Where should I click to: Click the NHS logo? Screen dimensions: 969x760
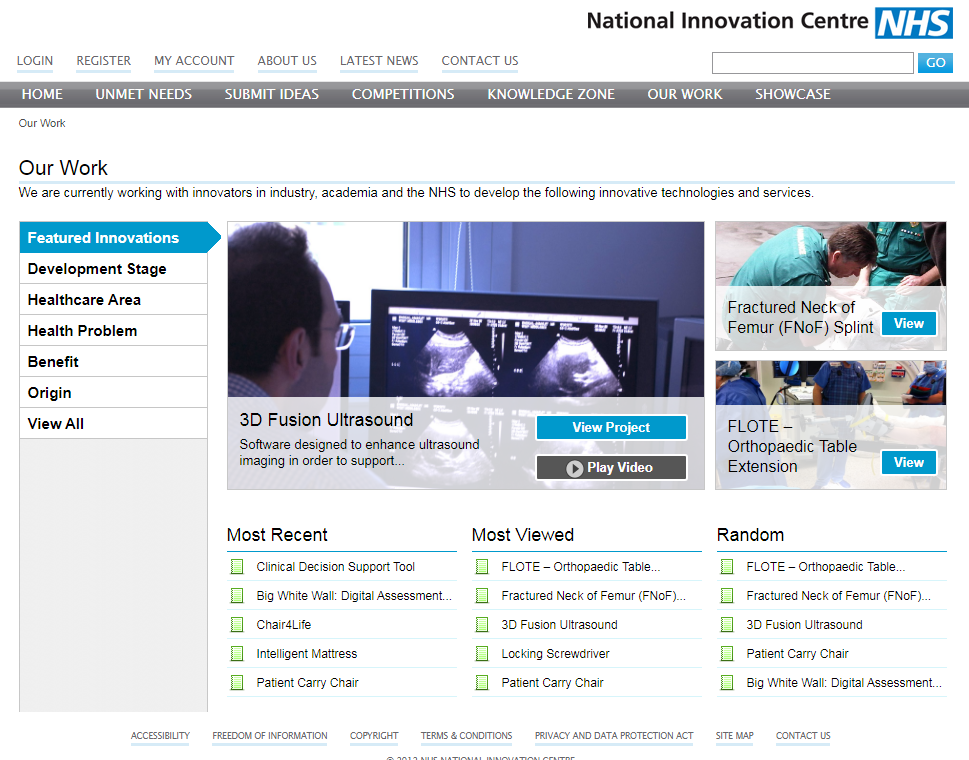(913, 23)
